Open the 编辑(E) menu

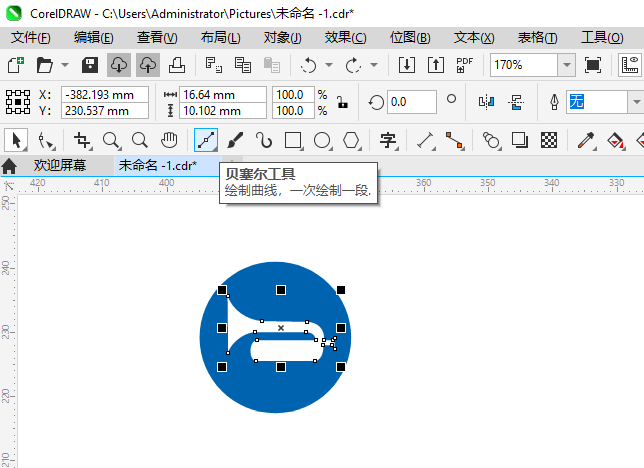pyautogui.click(x=94, y=38)
